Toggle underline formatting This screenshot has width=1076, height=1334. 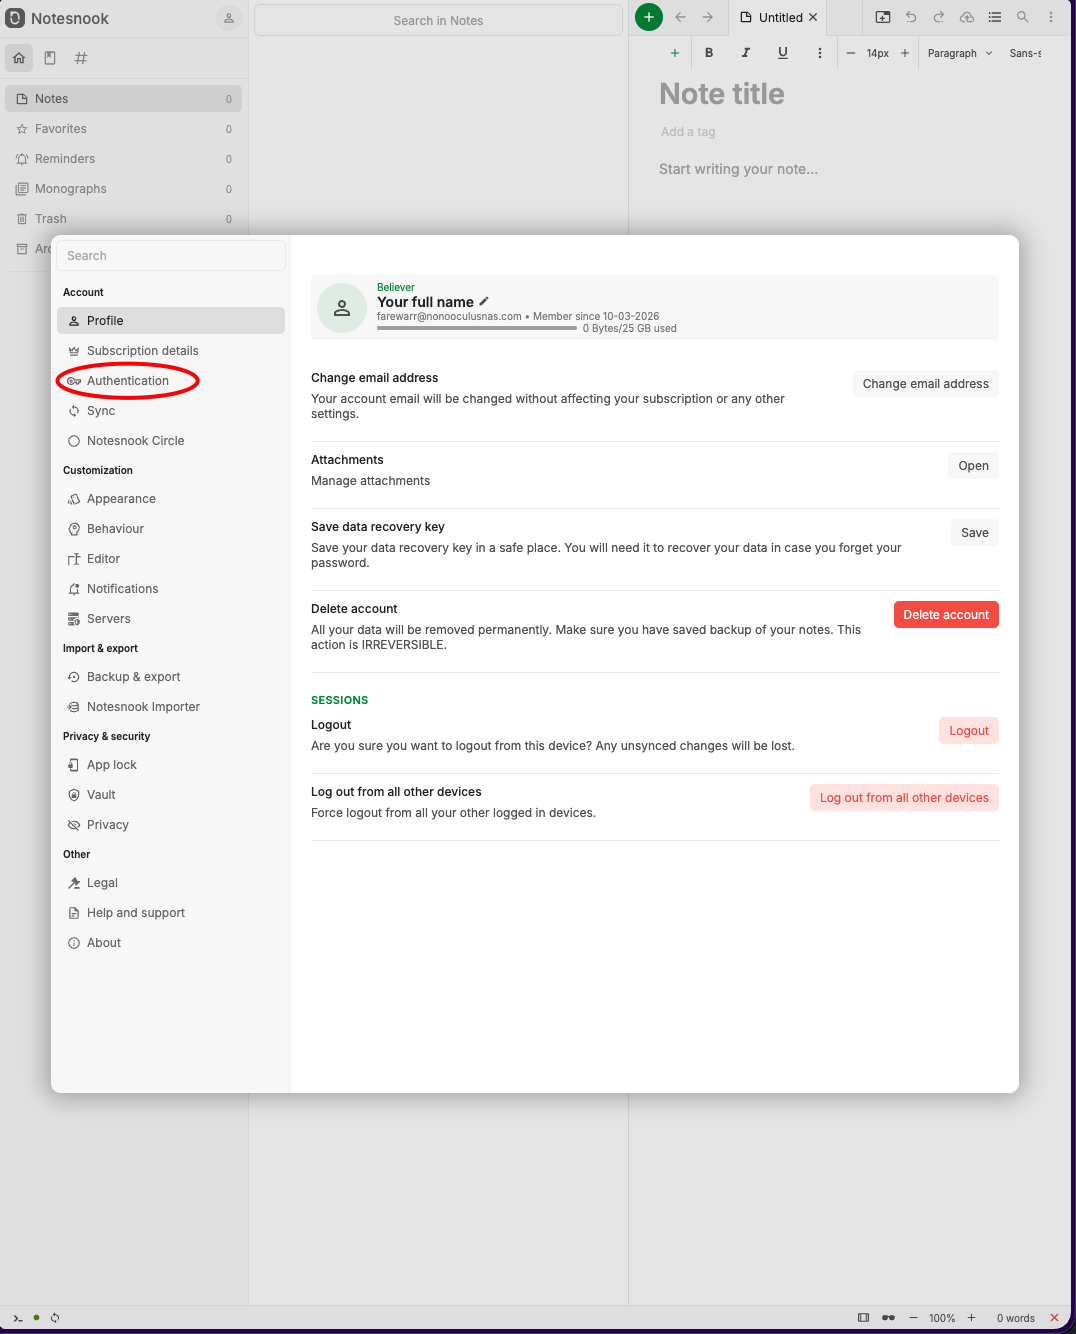point(783,53)
